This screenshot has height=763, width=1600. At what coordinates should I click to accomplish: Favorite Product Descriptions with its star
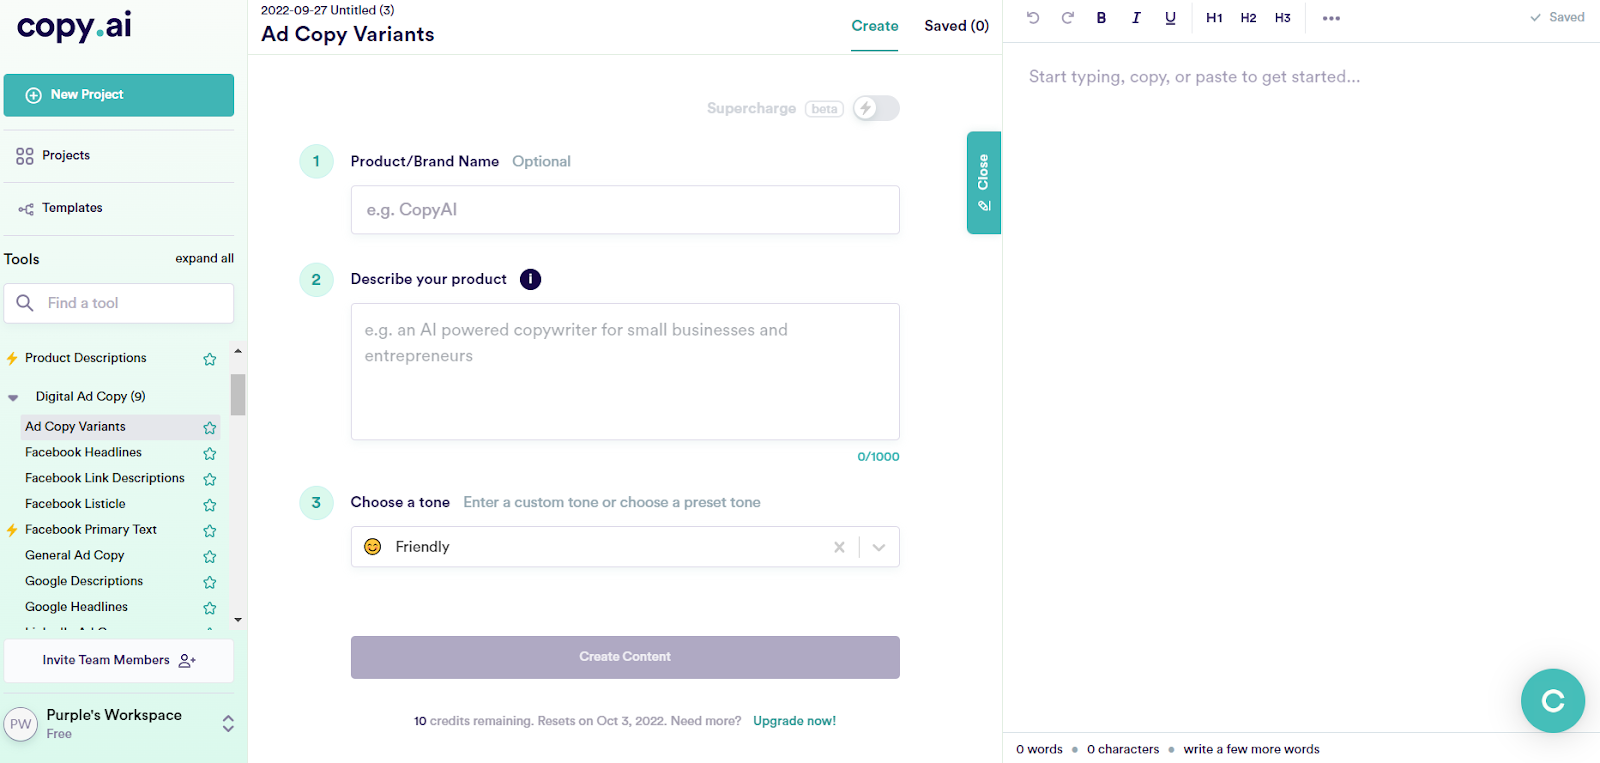click(210, 359)
